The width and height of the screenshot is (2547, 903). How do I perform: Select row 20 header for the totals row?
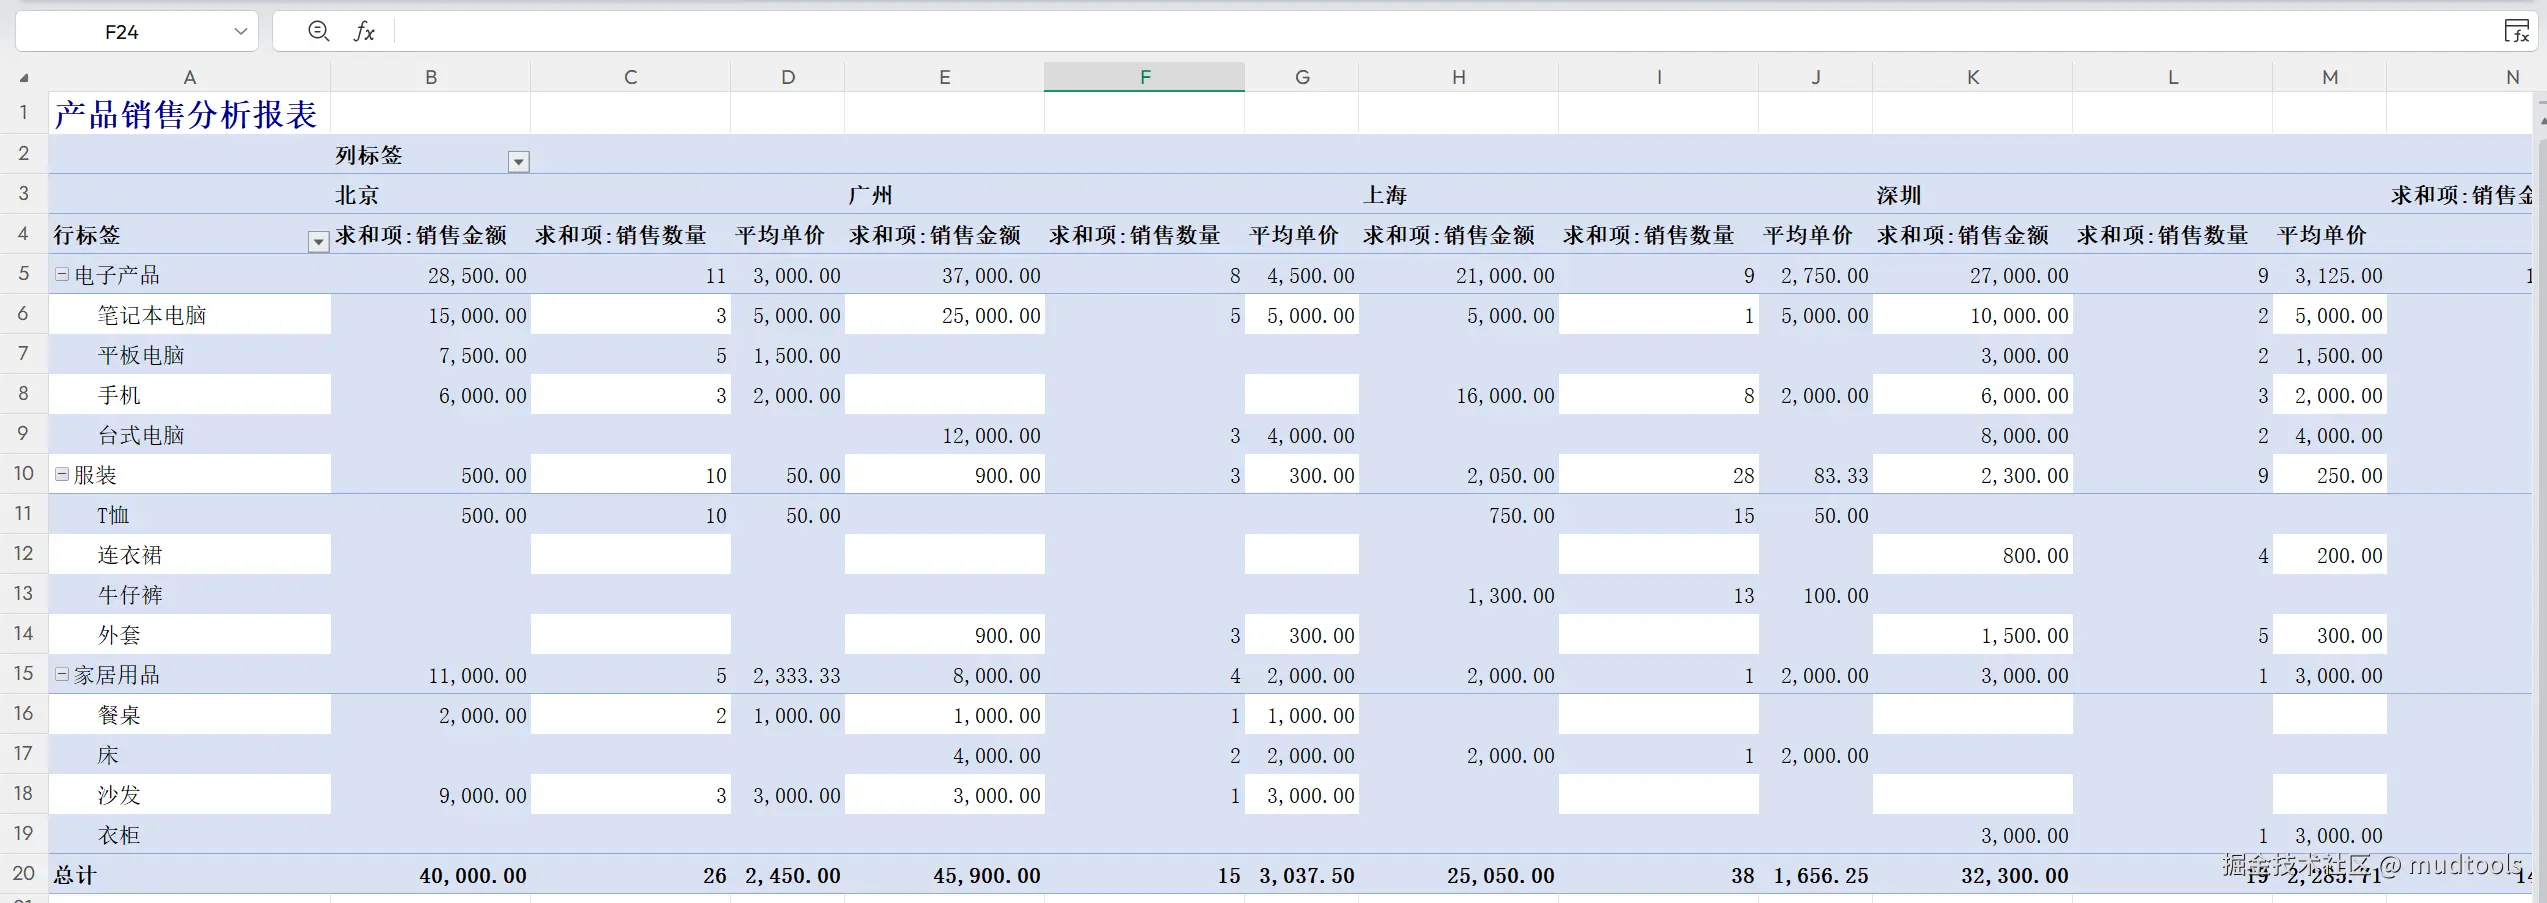(23, 874)
